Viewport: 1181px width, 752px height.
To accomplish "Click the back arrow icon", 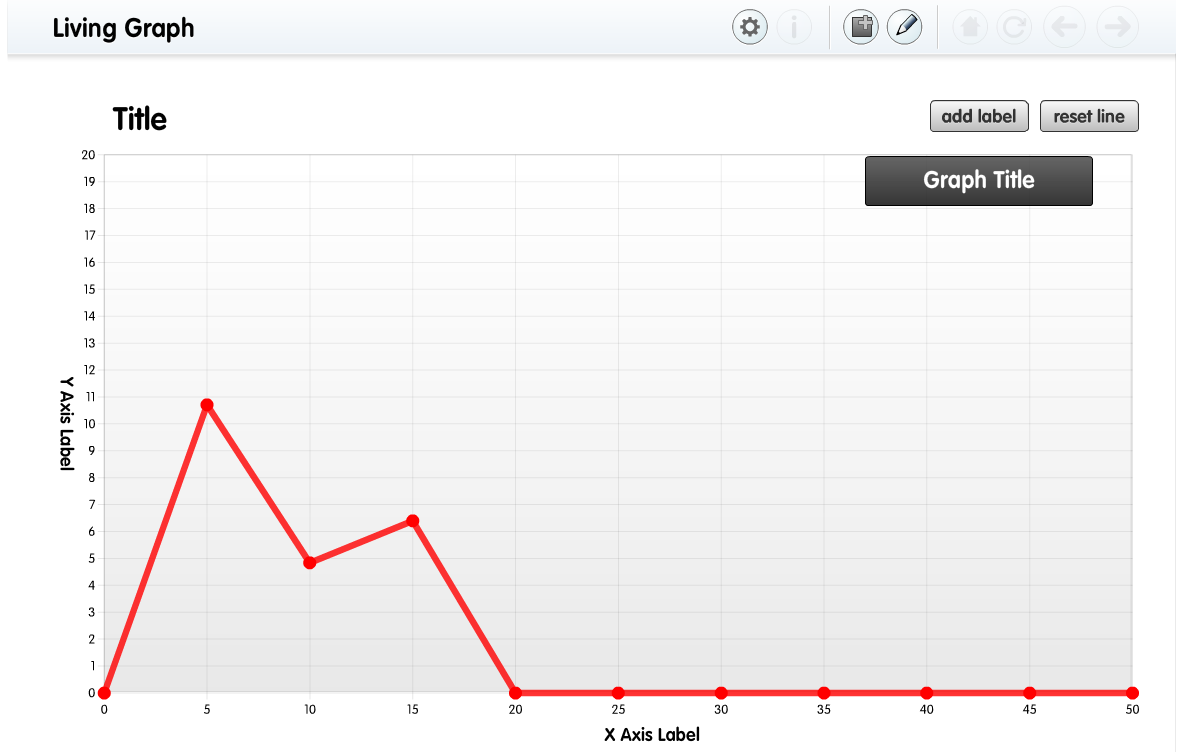I will click(1064, 27).
